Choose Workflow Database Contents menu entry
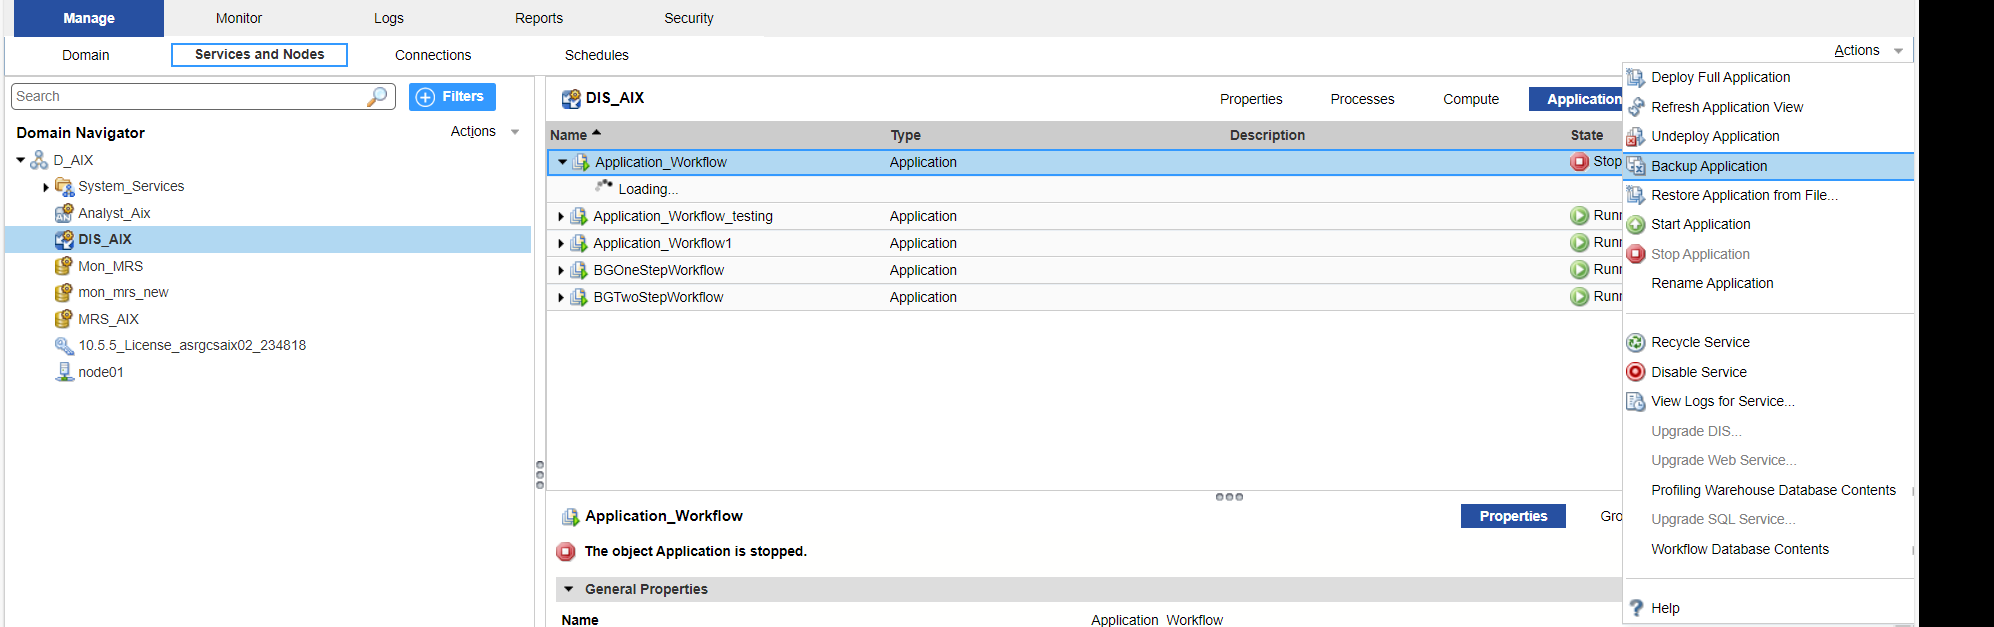The height and width of the screenshot is (627, 1994). pos(1740,549)
